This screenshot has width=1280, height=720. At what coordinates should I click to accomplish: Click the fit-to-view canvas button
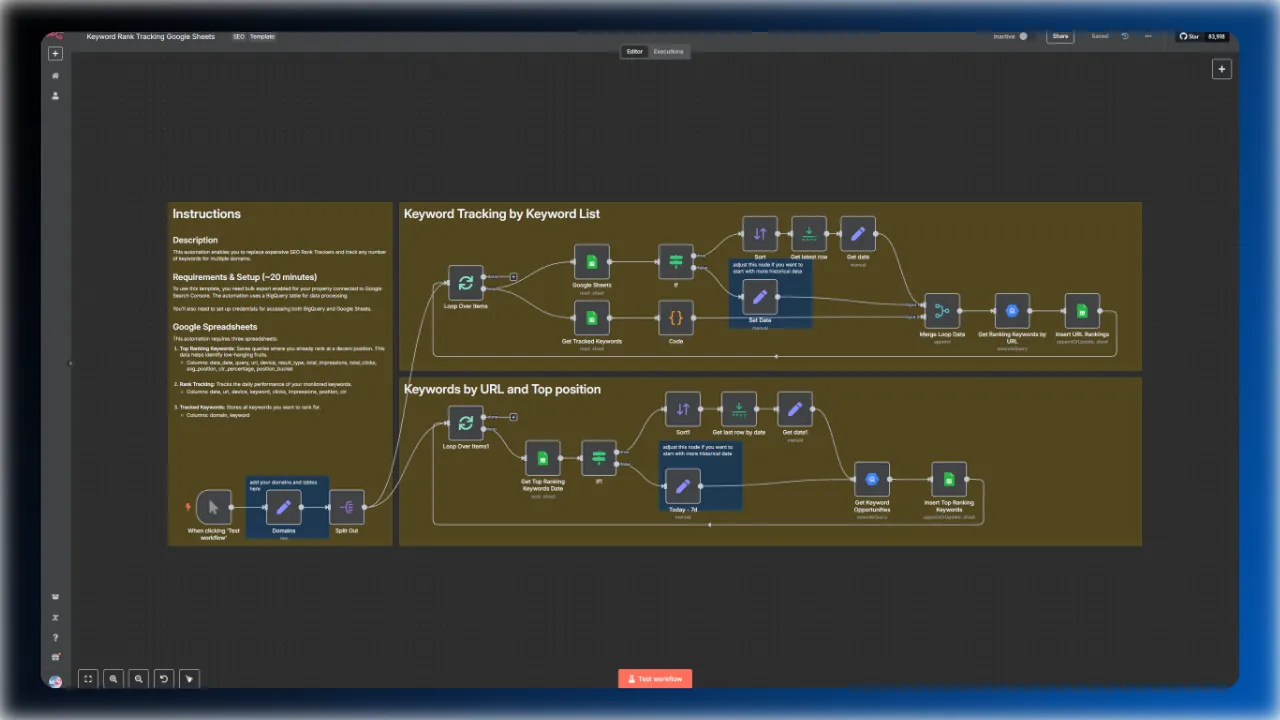(88, 678)
